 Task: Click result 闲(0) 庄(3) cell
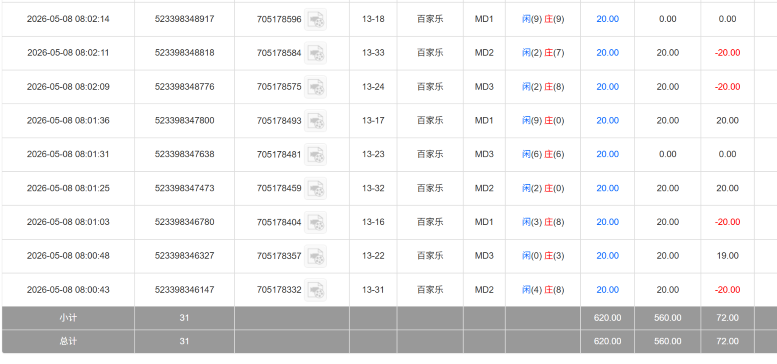tap(543, 256)
